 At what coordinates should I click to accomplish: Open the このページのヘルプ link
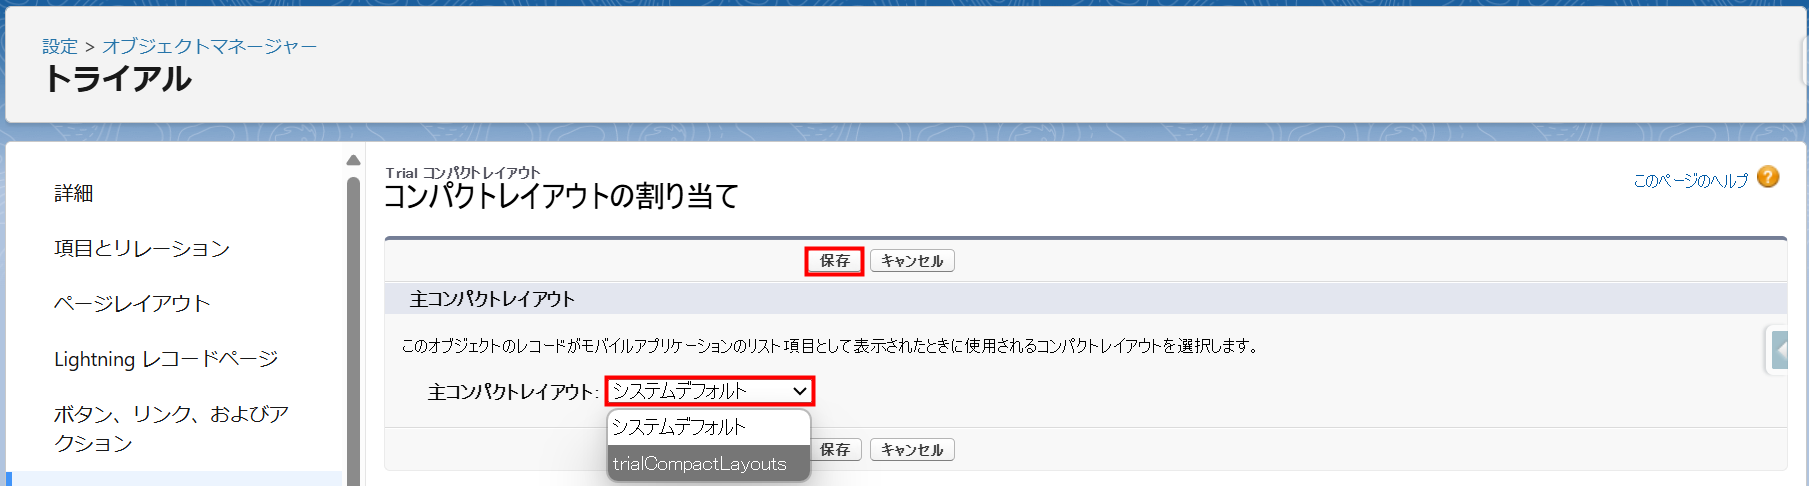[x=1690, y=181]
